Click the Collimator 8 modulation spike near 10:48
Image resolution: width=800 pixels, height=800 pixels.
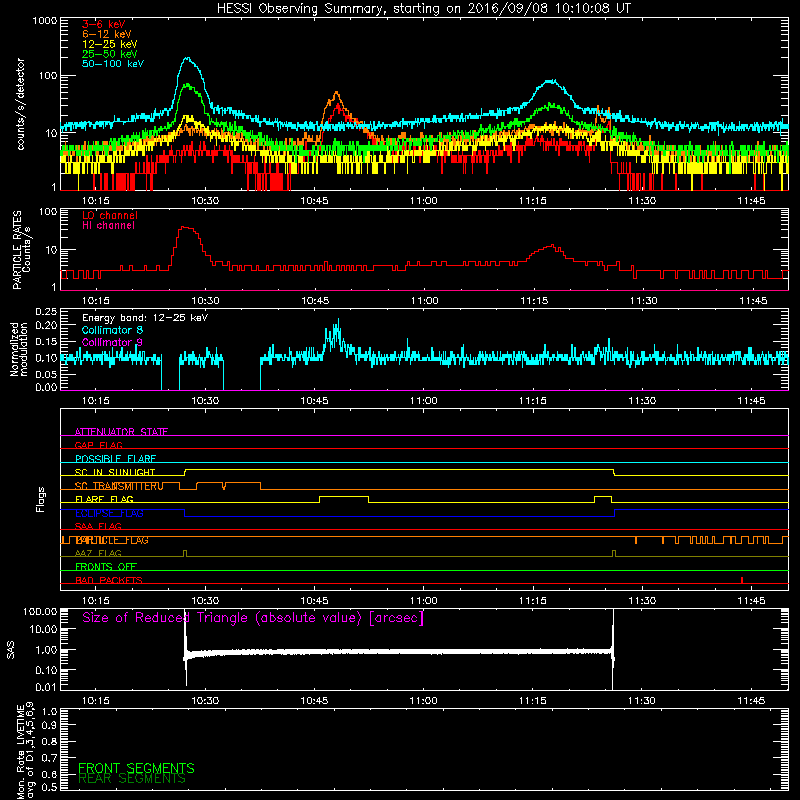point(337,324)
